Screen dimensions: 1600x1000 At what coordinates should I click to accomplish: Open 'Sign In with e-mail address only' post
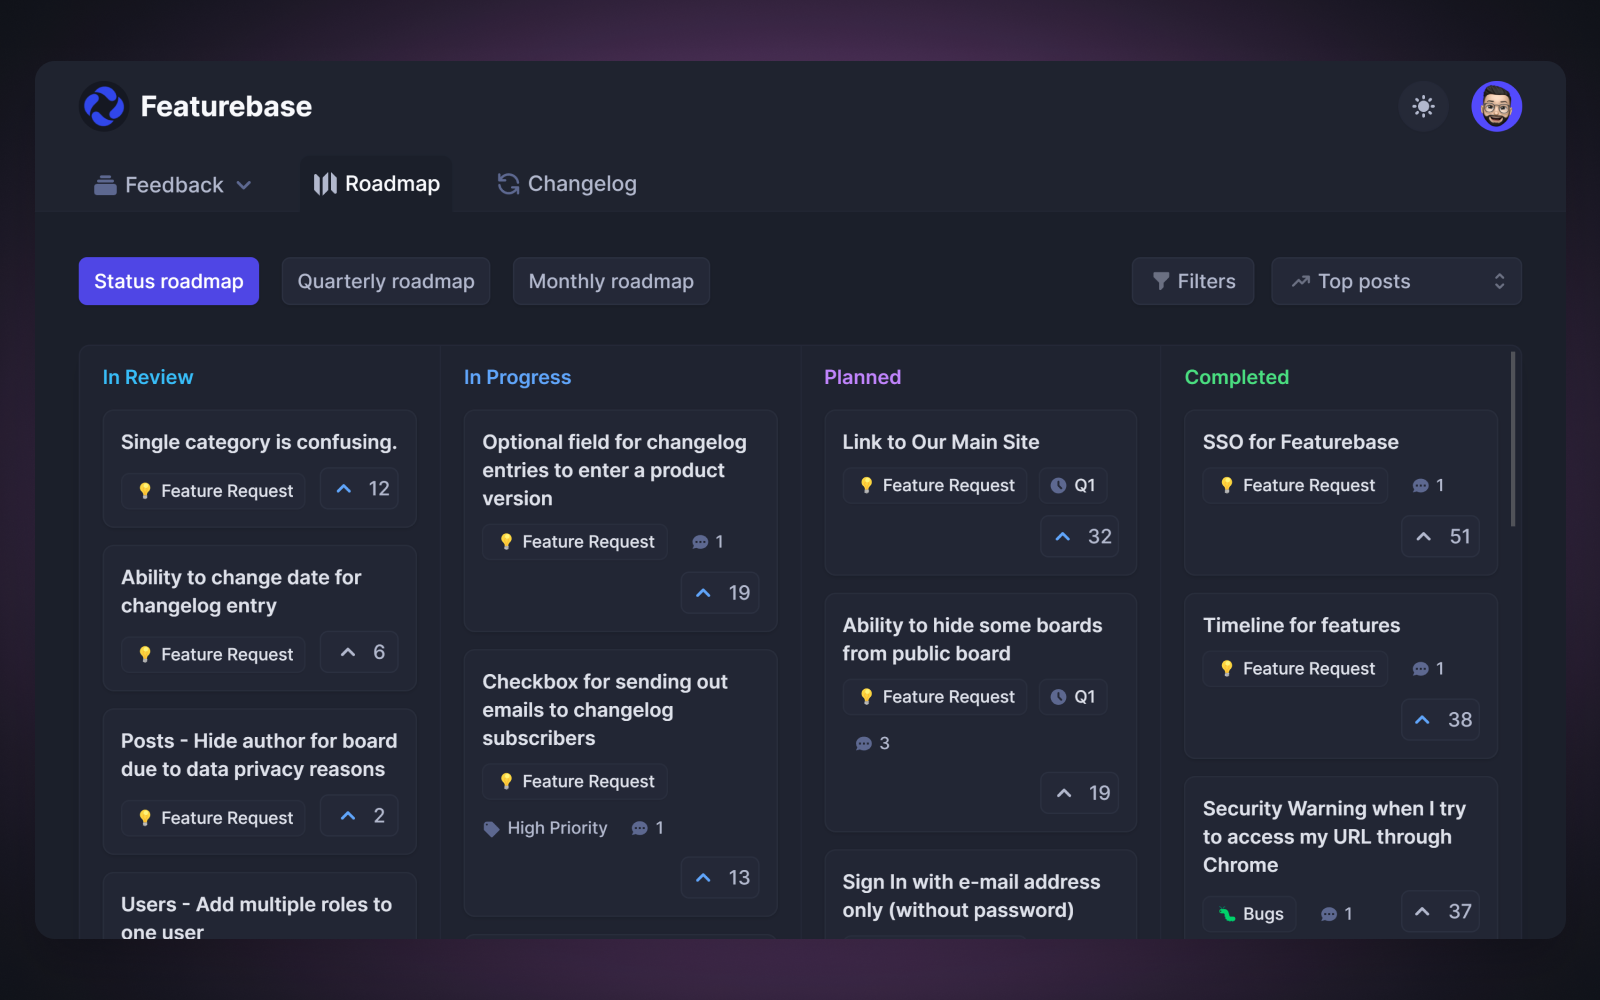point(971,896)
